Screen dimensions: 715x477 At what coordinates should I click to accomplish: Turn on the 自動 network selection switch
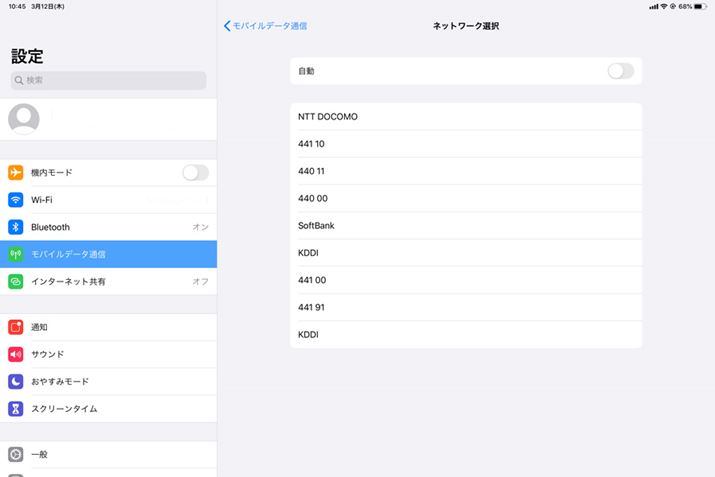pos(621,71)
